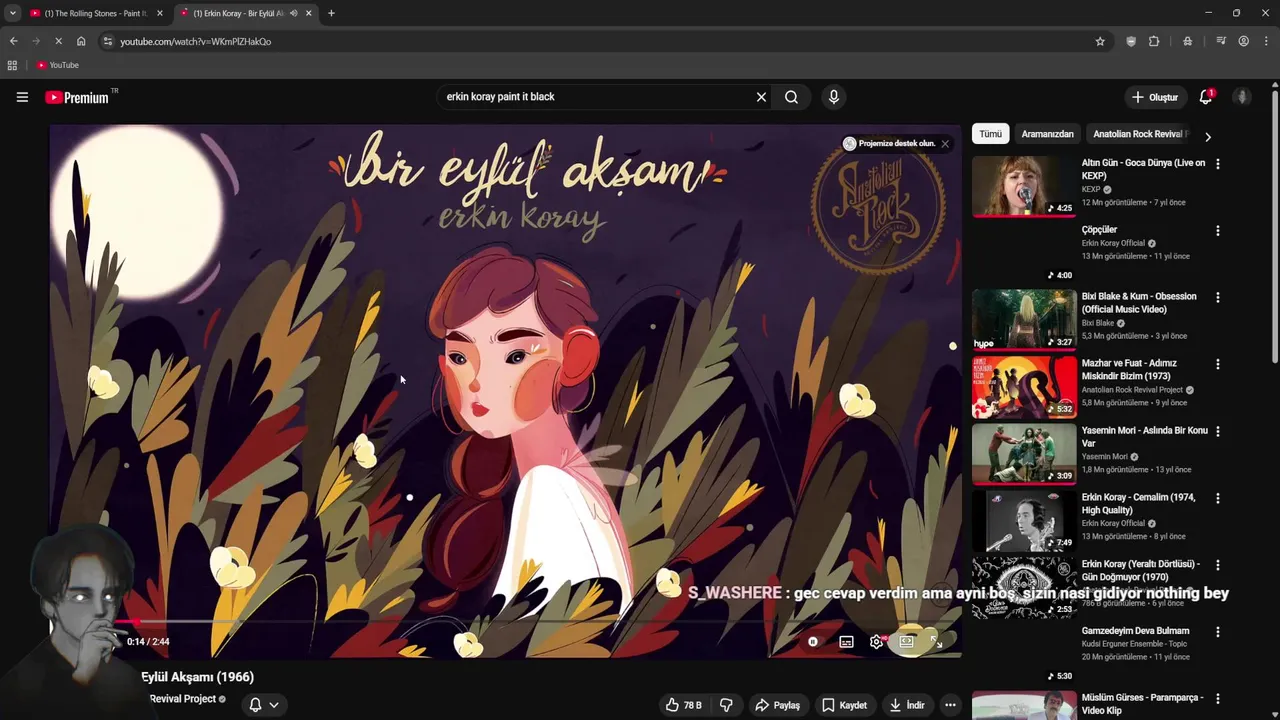Go back with browser back arrow

point(13,41)
